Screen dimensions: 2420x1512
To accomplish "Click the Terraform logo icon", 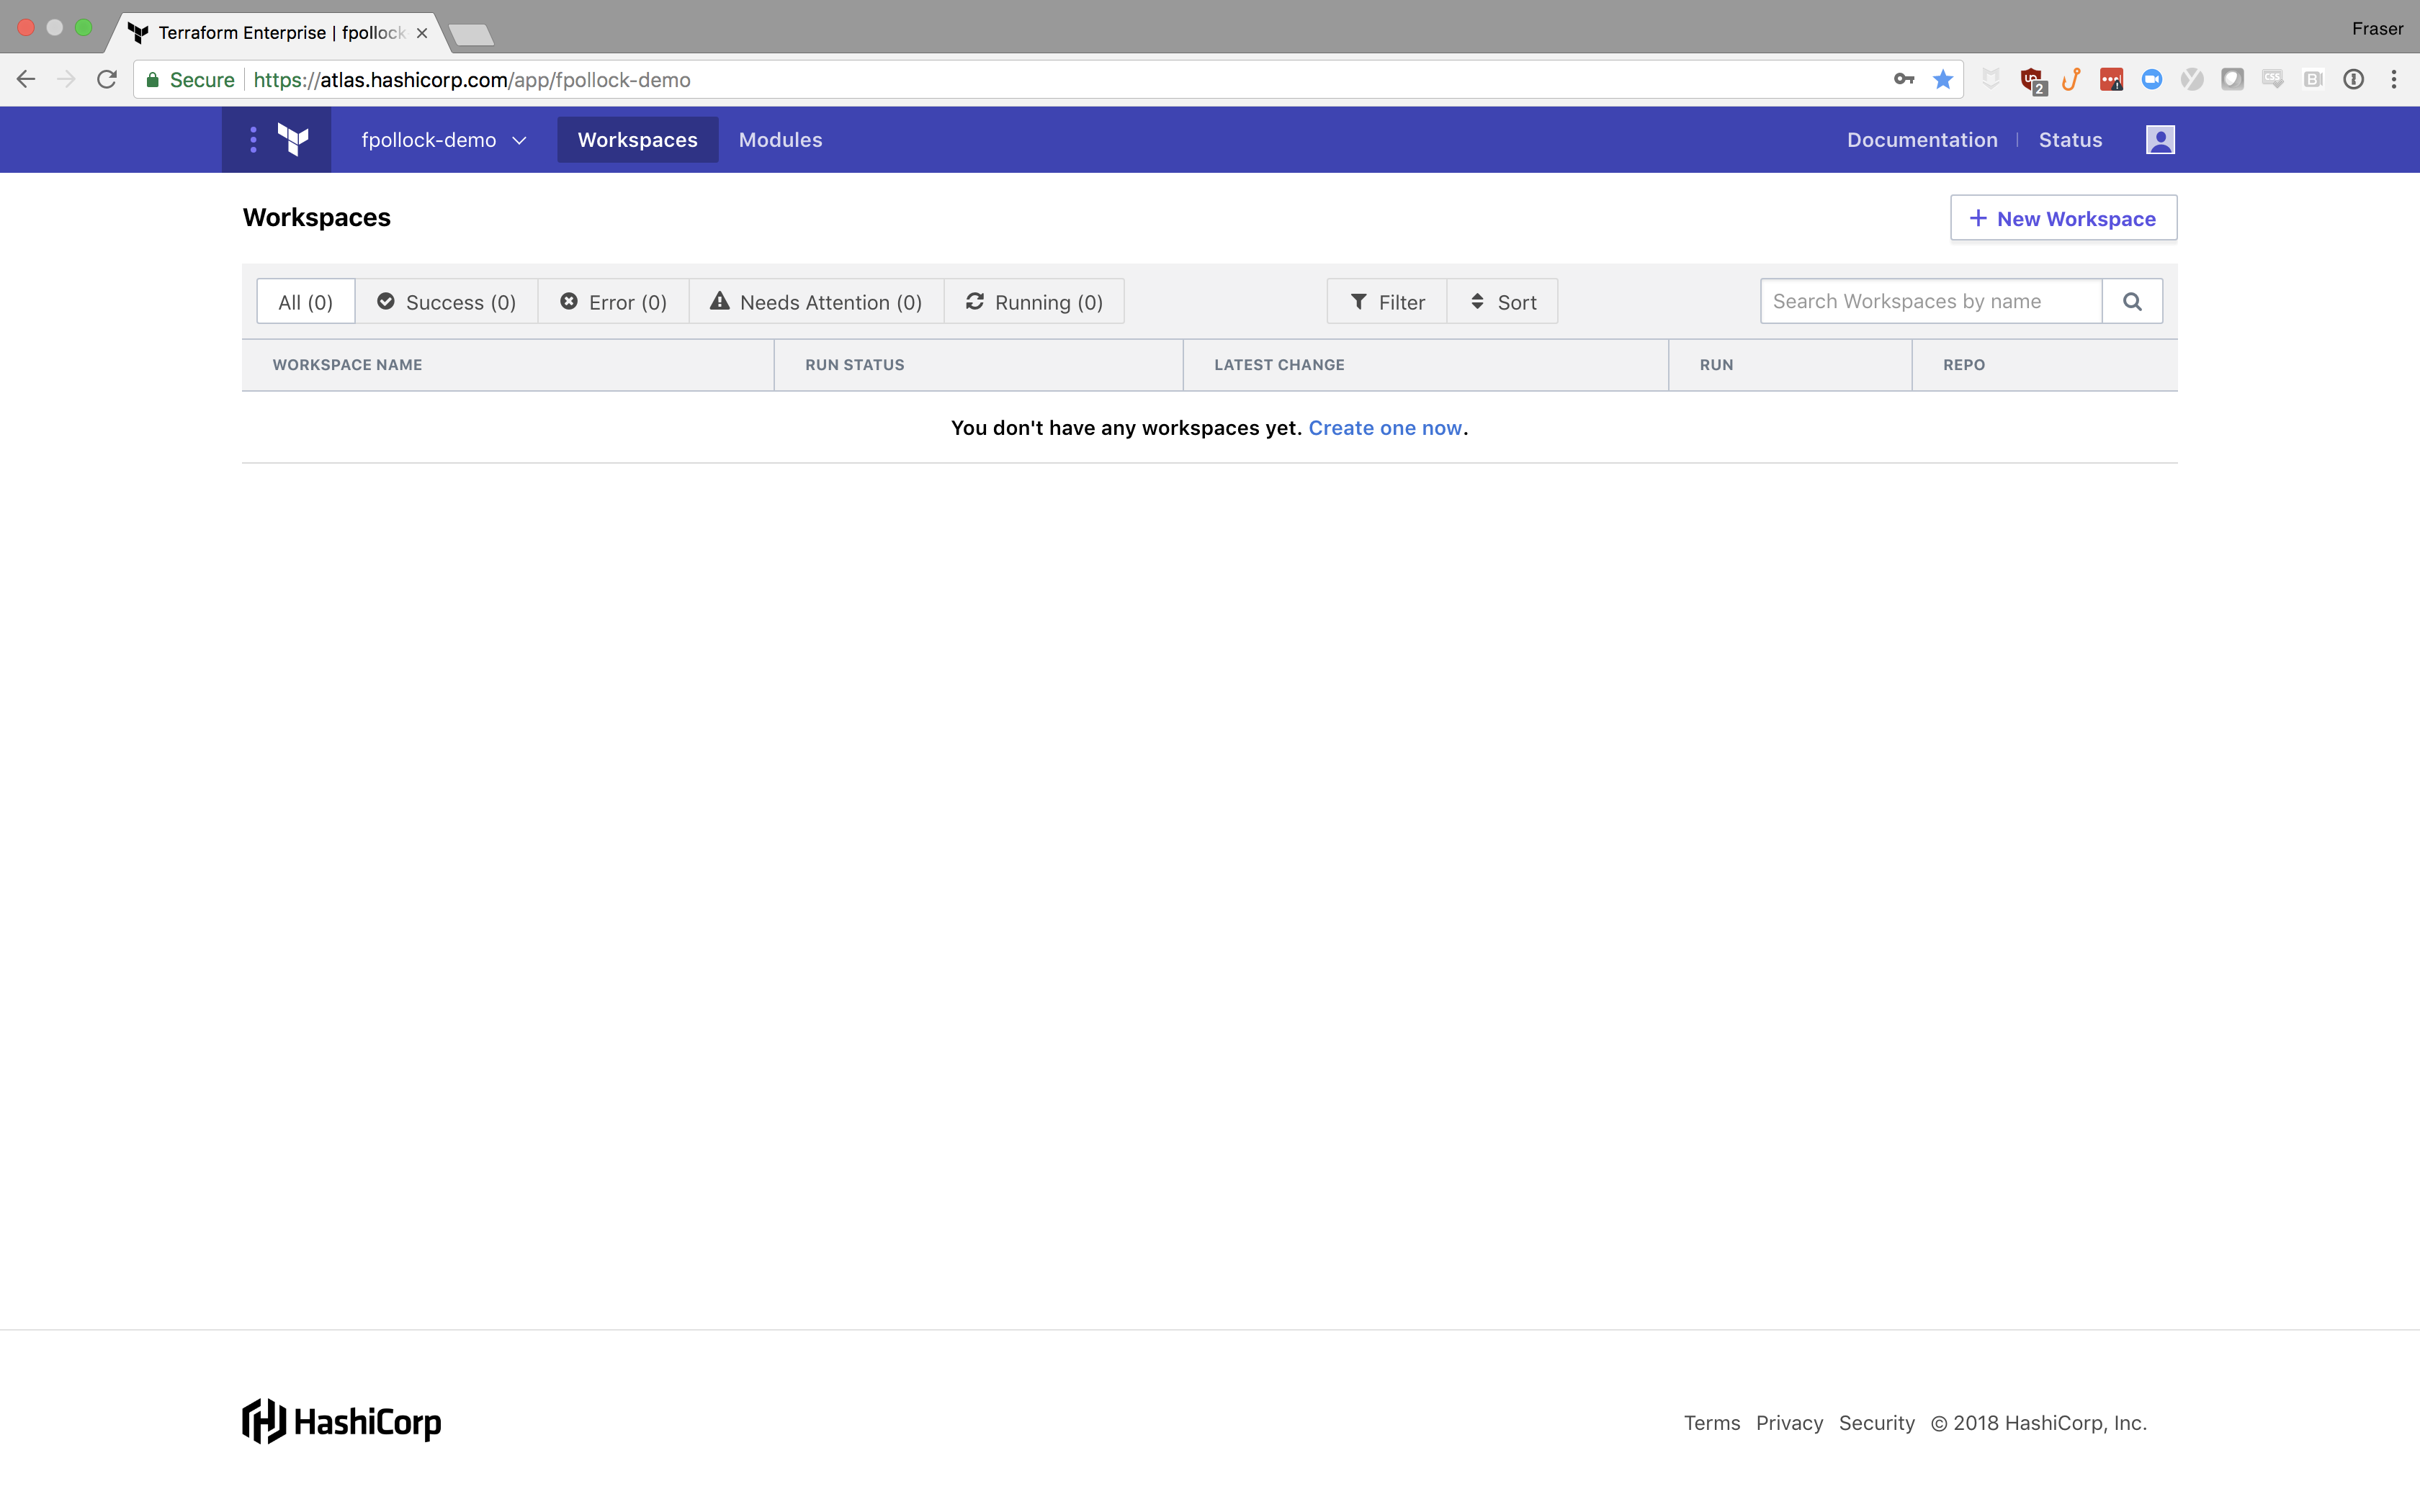I will coord(293,140).
